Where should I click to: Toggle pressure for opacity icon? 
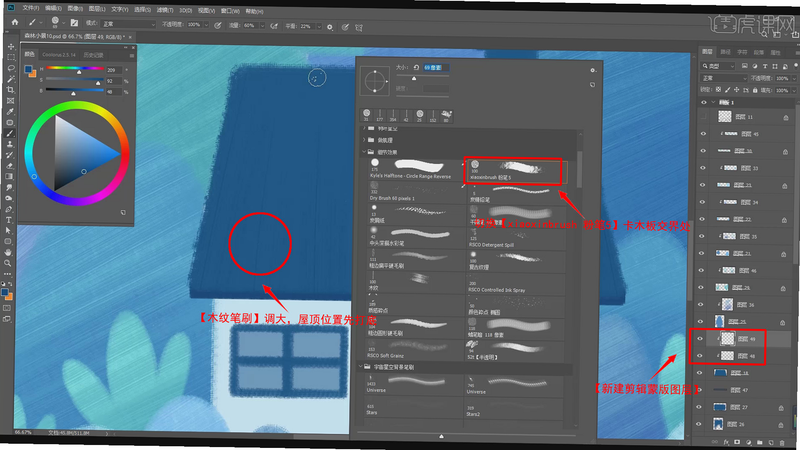(218, 26)
